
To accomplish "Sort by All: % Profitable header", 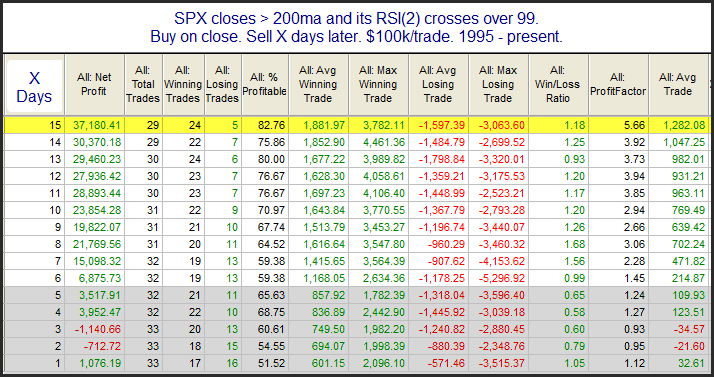I will point(265,85).
